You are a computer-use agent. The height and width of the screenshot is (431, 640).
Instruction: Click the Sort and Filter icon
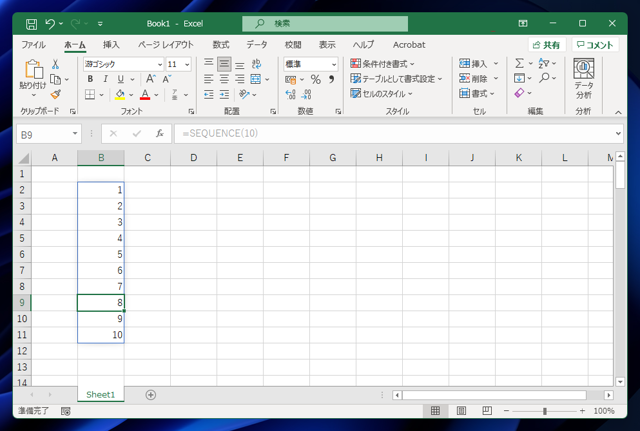tap(544, 63)
